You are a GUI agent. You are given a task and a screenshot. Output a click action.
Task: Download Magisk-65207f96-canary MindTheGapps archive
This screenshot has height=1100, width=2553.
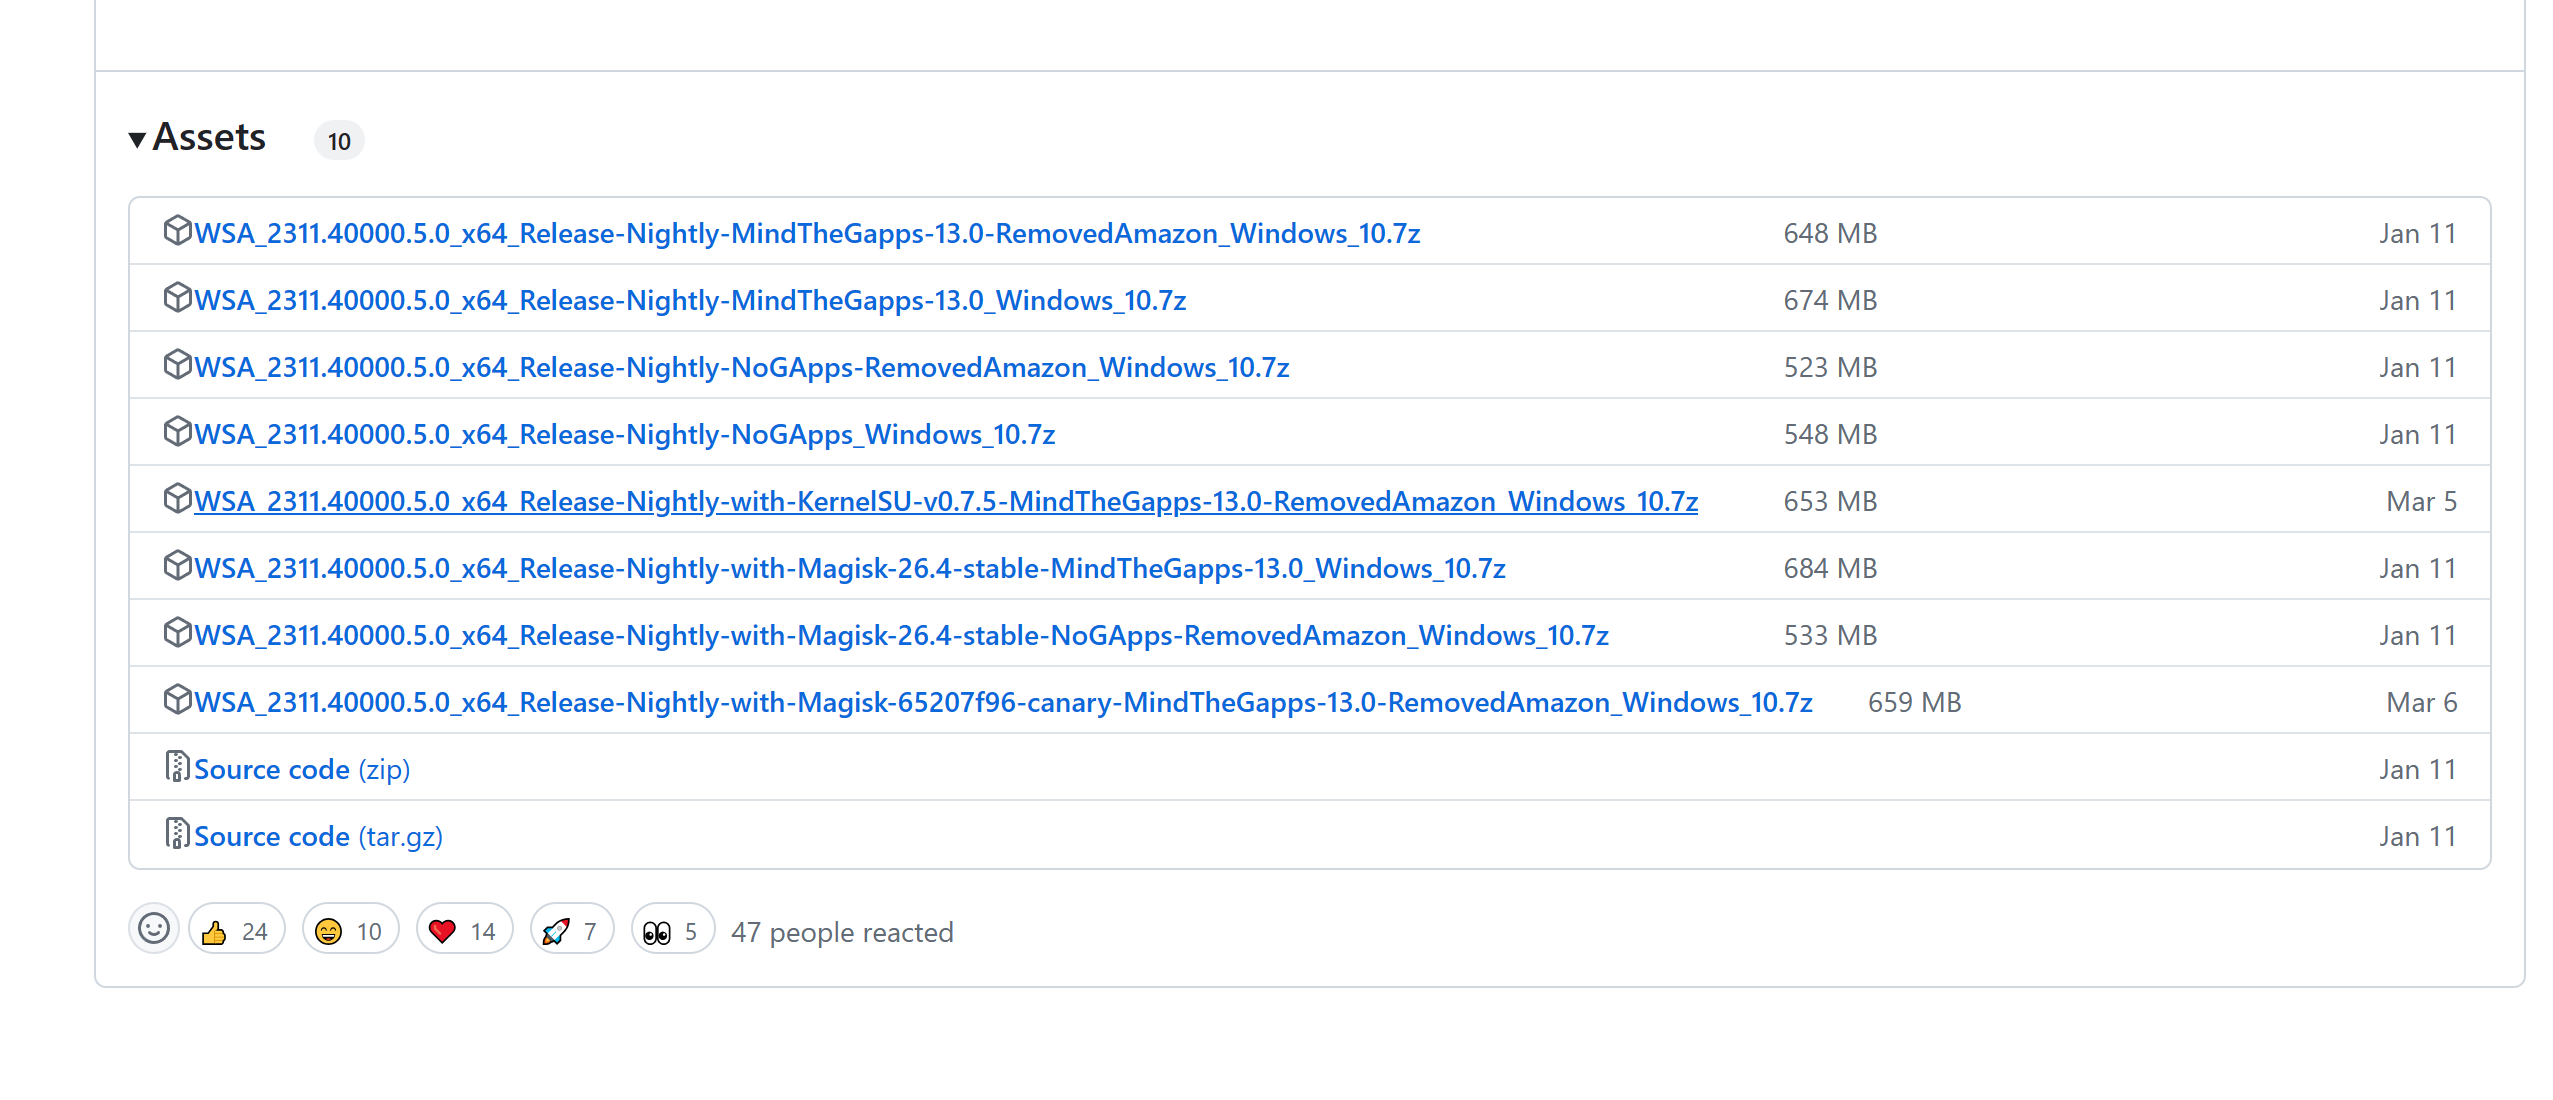click(x=1003, y=702)
